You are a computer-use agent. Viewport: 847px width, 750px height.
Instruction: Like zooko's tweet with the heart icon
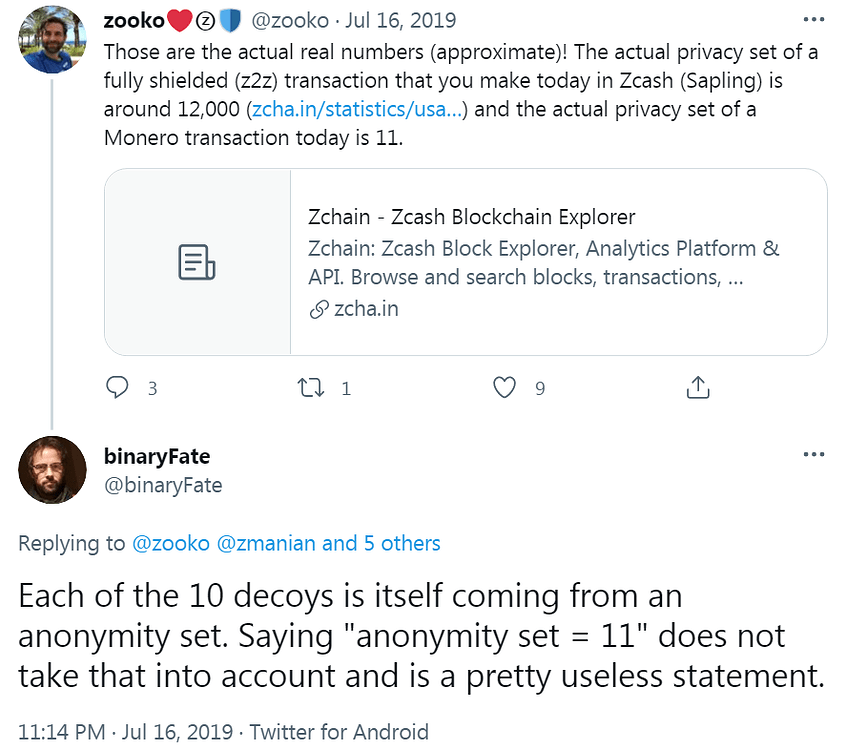click(x=506, y=388)
